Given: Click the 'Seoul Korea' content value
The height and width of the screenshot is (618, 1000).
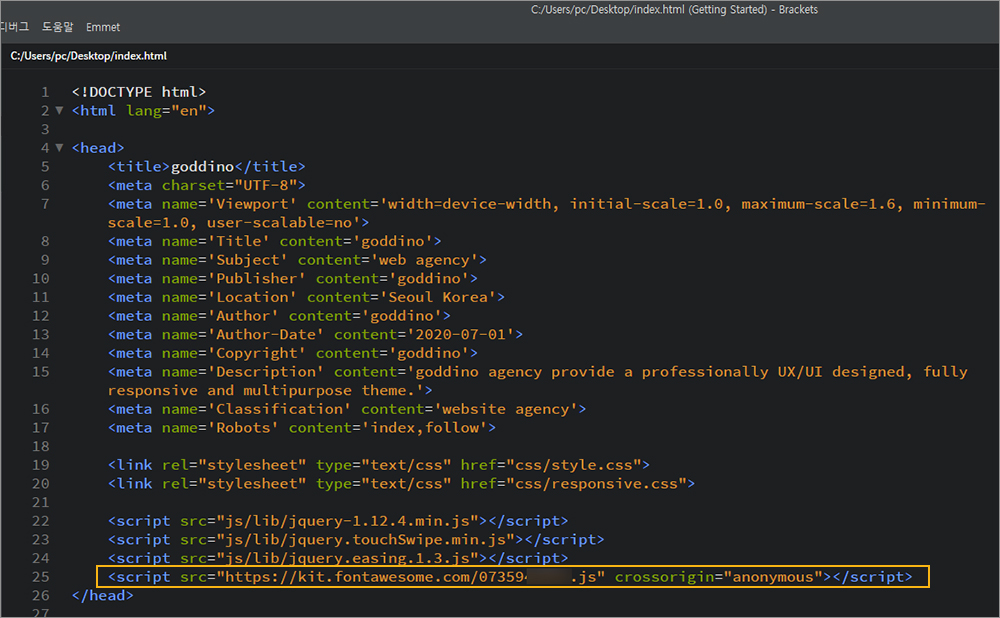Looking at the screenshot, I should (438, 297).
